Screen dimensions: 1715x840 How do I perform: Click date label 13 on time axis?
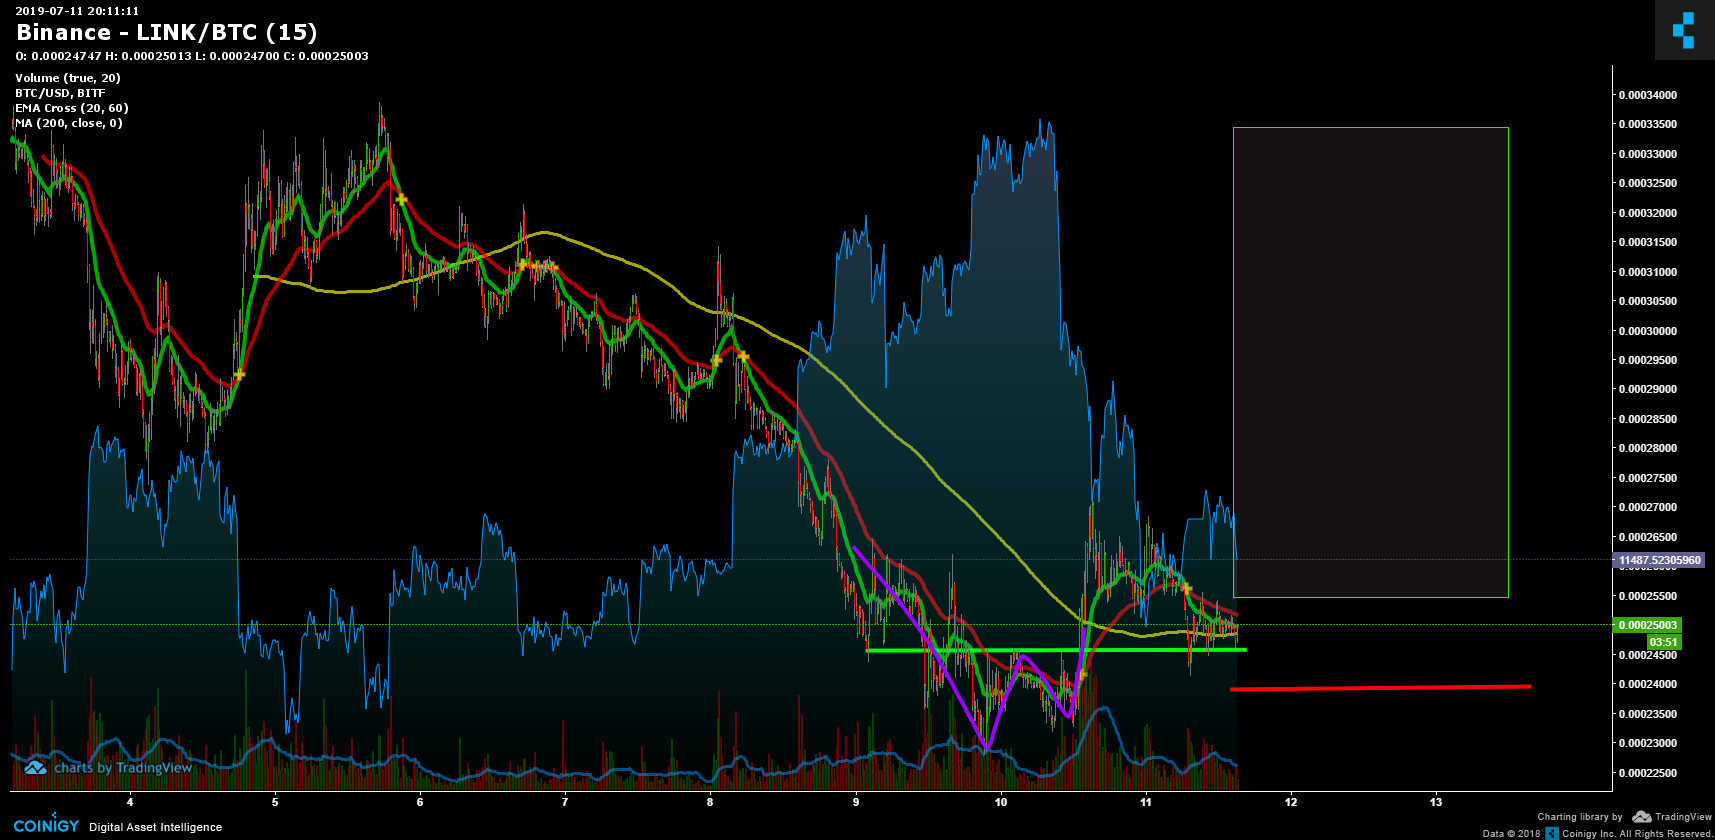pos(1436,802)
